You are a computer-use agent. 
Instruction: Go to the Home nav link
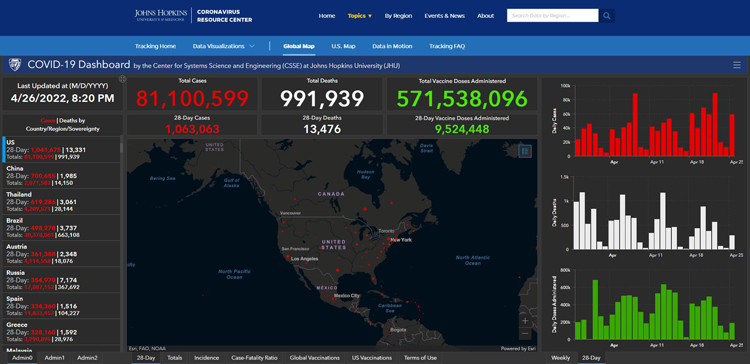(x=327, y=16)
